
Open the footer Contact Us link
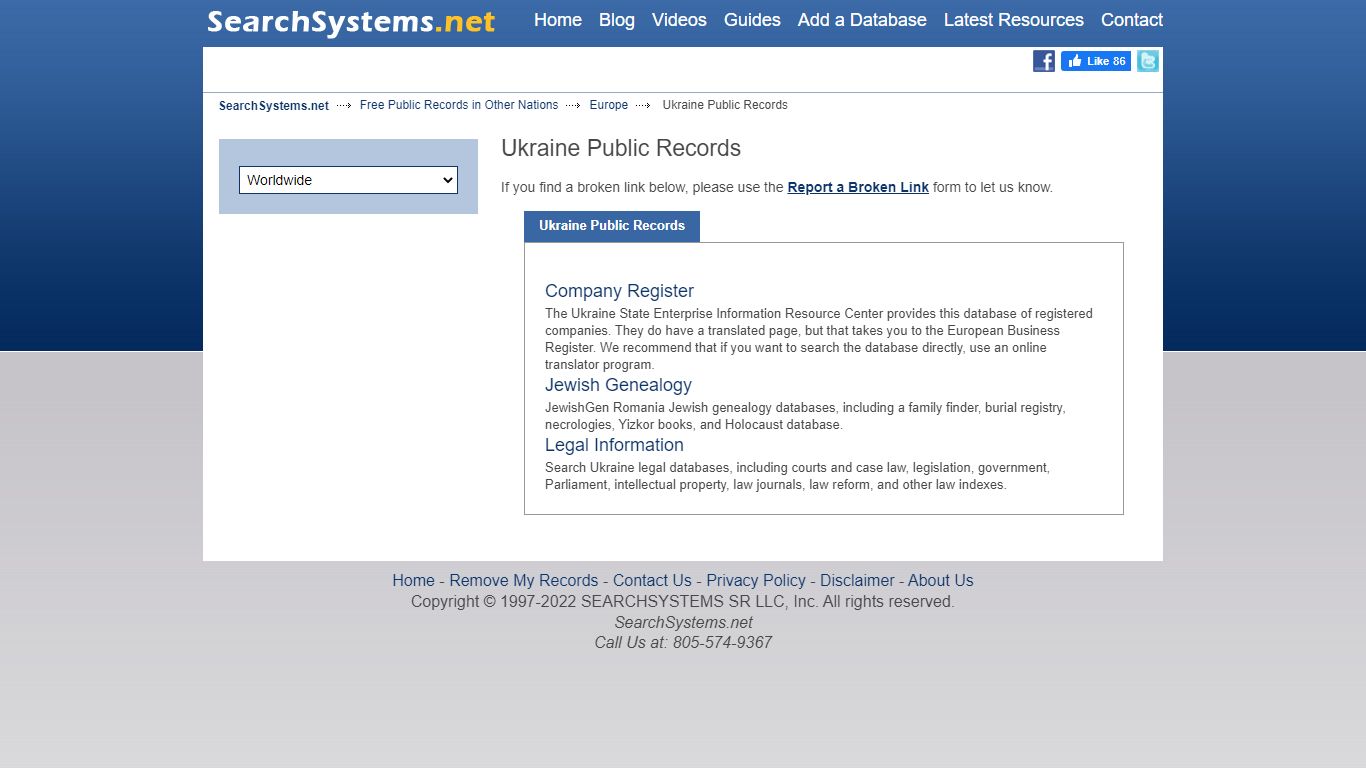pyautogui.click(x=652, y=580)
